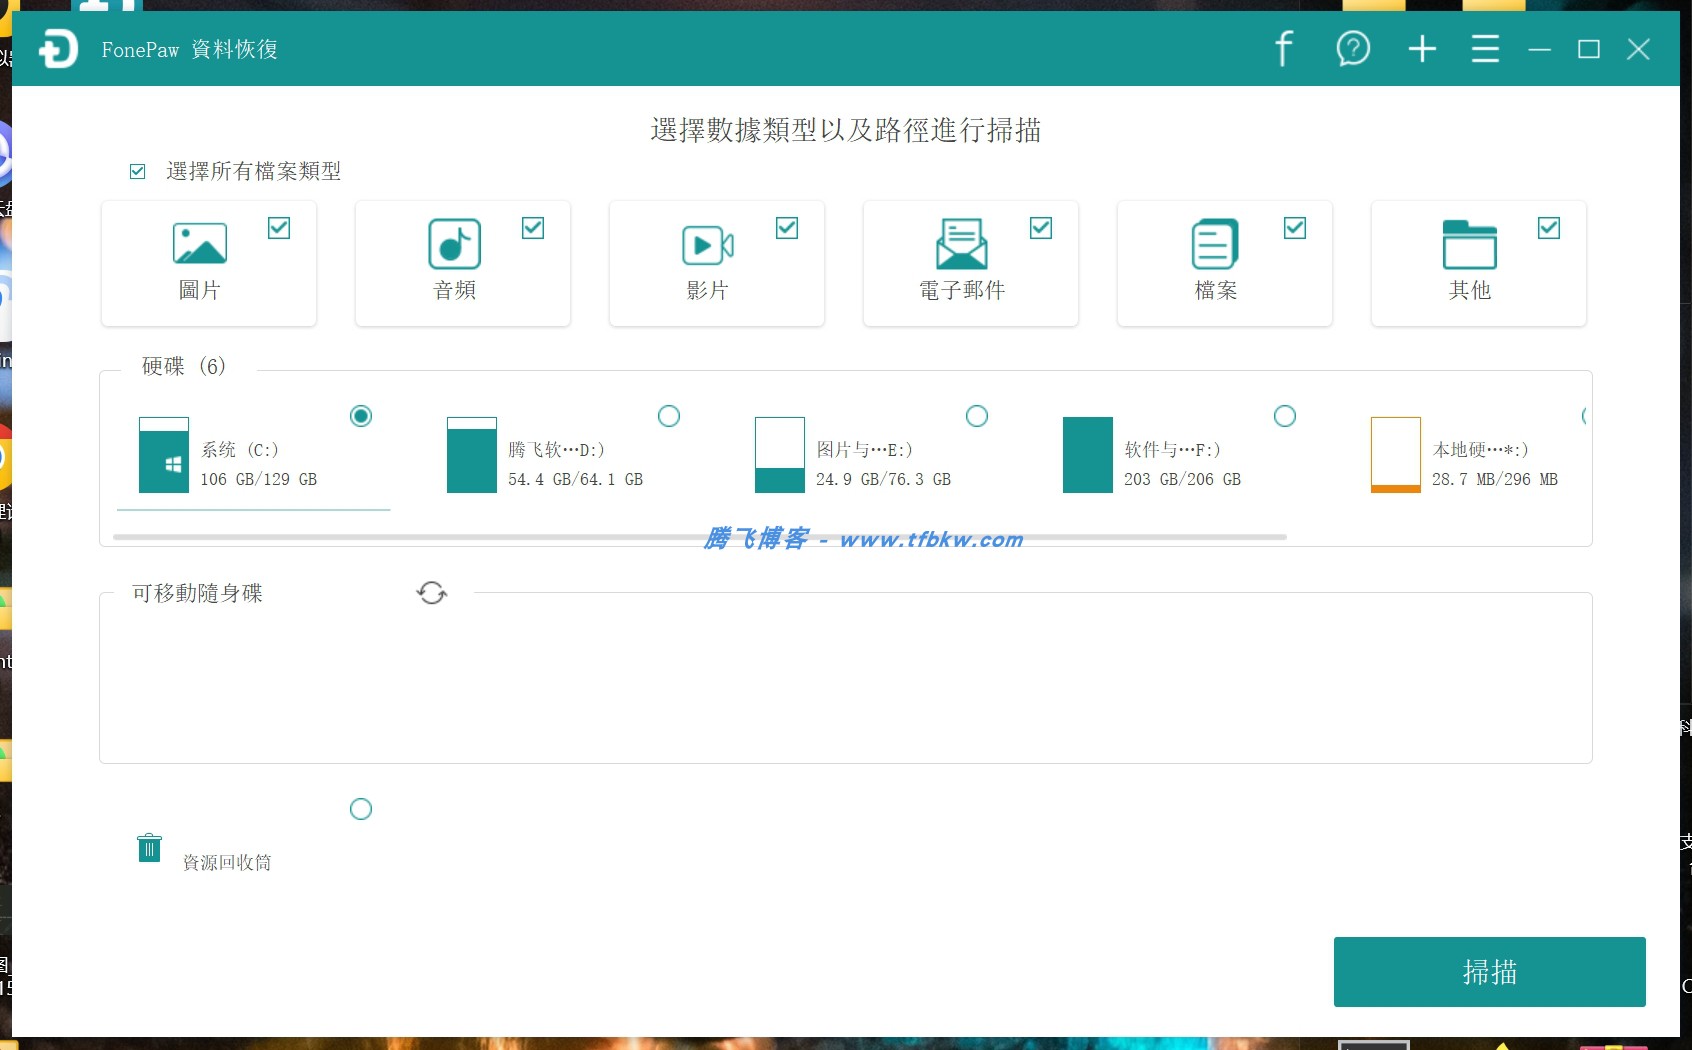Uncheck the 電子郵件 file type checkbox
The height and width of the screenshot is (1050, 1692).
1041,228
